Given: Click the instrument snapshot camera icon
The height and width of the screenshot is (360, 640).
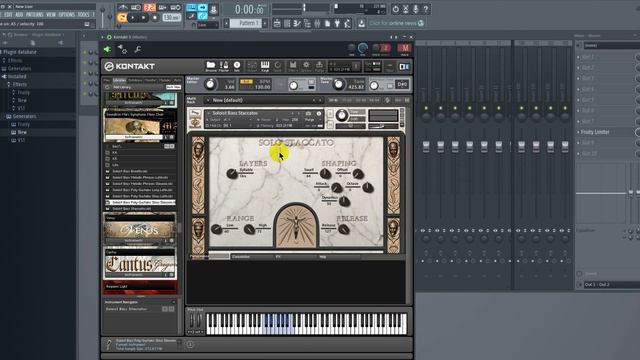Looking at the screenshot, I should [308, 113].
